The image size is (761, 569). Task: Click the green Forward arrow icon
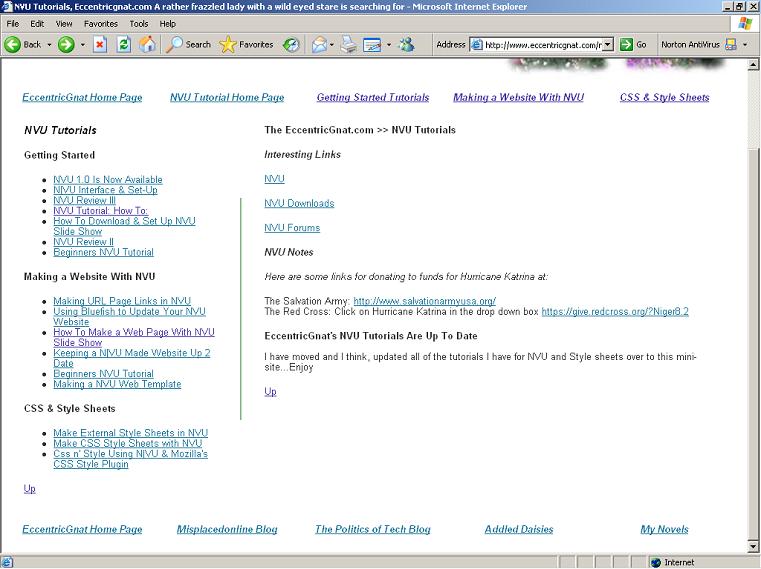65,44
